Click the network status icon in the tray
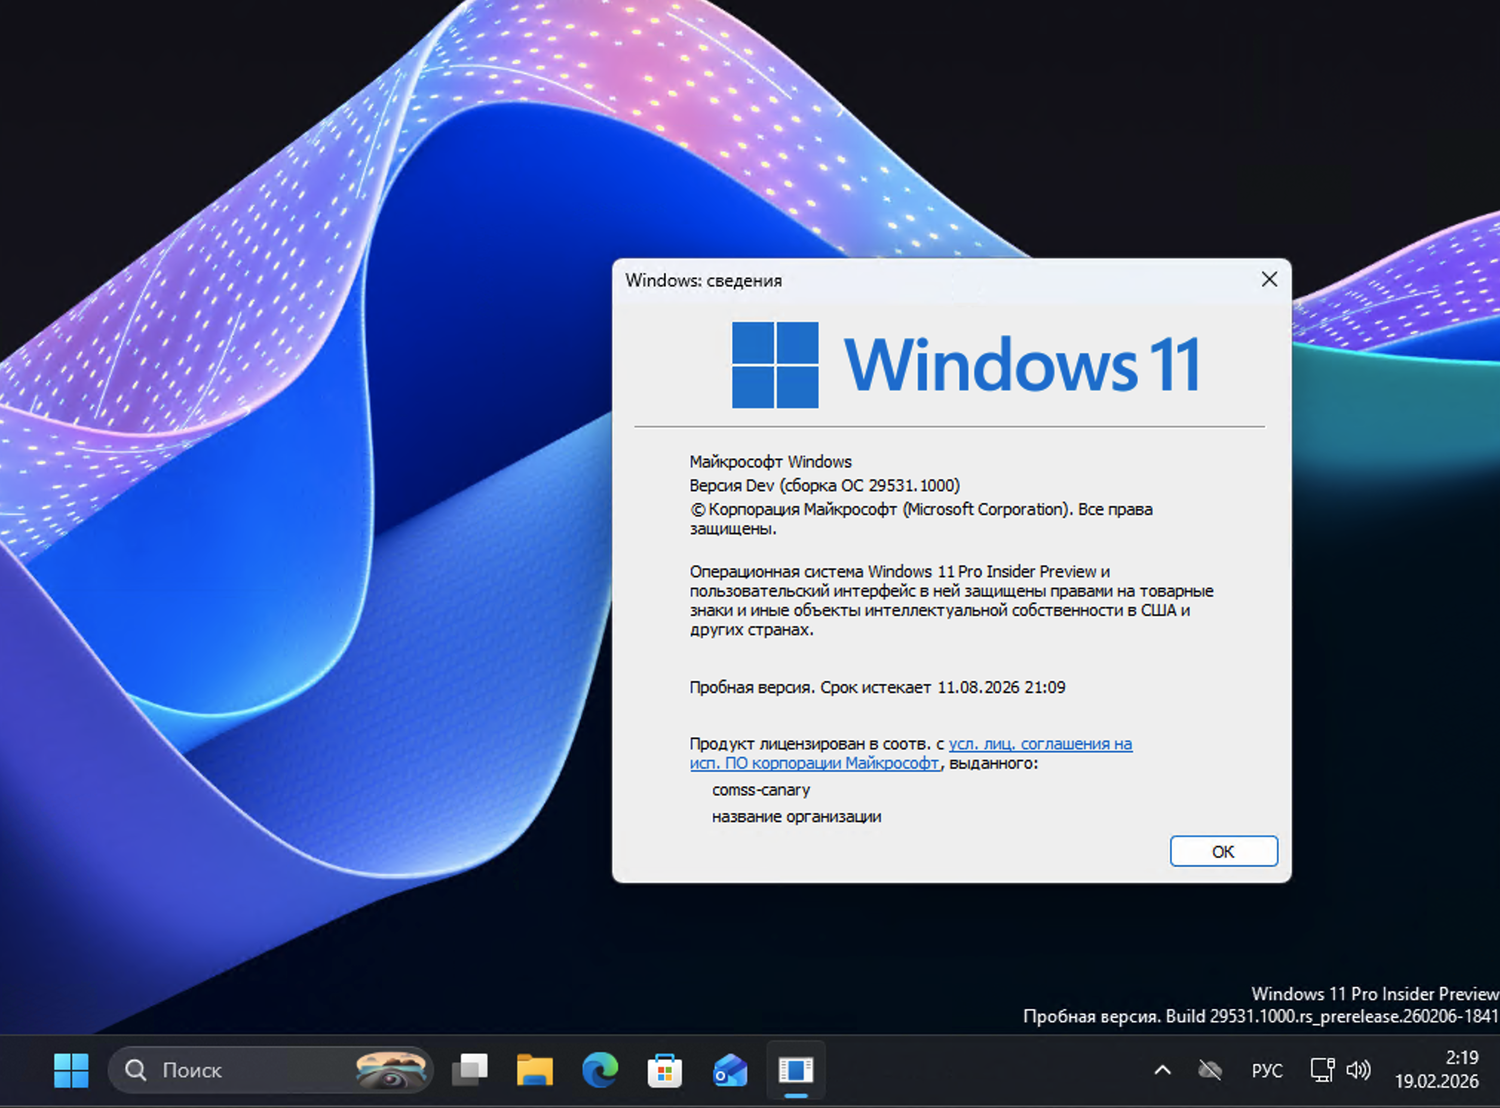 tap(1322, 1069)
